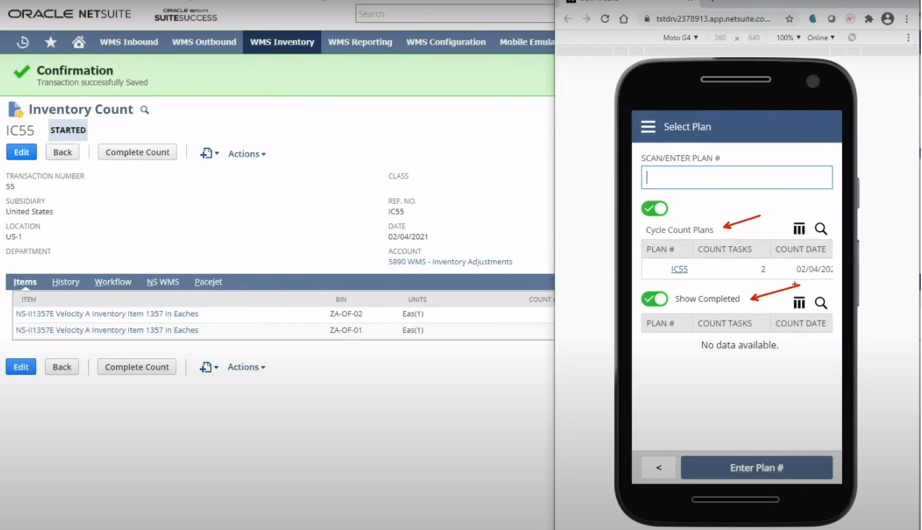Open the item link in bin ZA-OF-02 row
This screenshot has height=530, width=922.
pos(107,314)
